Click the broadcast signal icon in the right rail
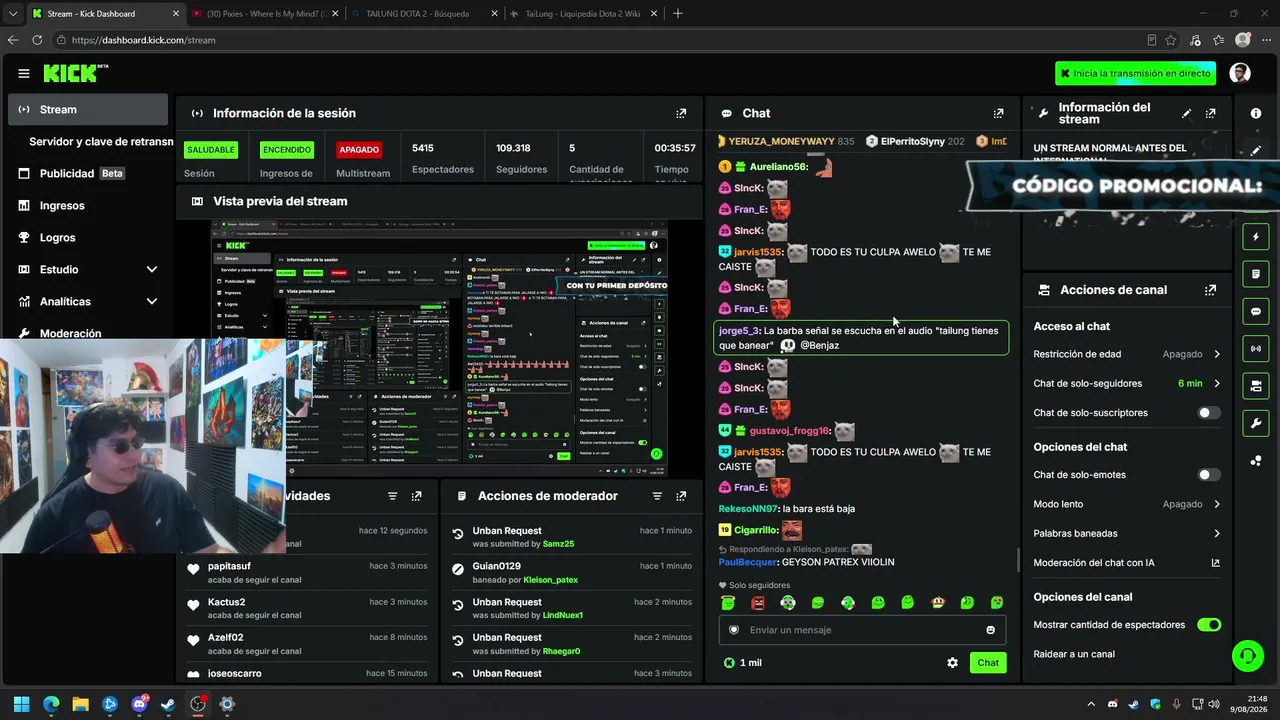This screenshot has width=1280, height=720. point(1256,348)
